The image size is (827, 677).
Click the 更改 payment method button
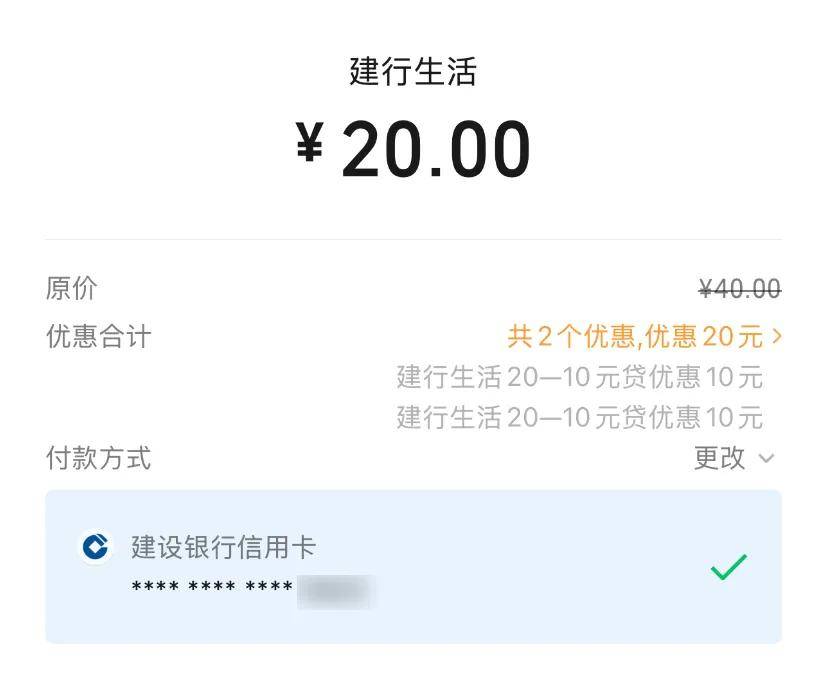(720, 458)
